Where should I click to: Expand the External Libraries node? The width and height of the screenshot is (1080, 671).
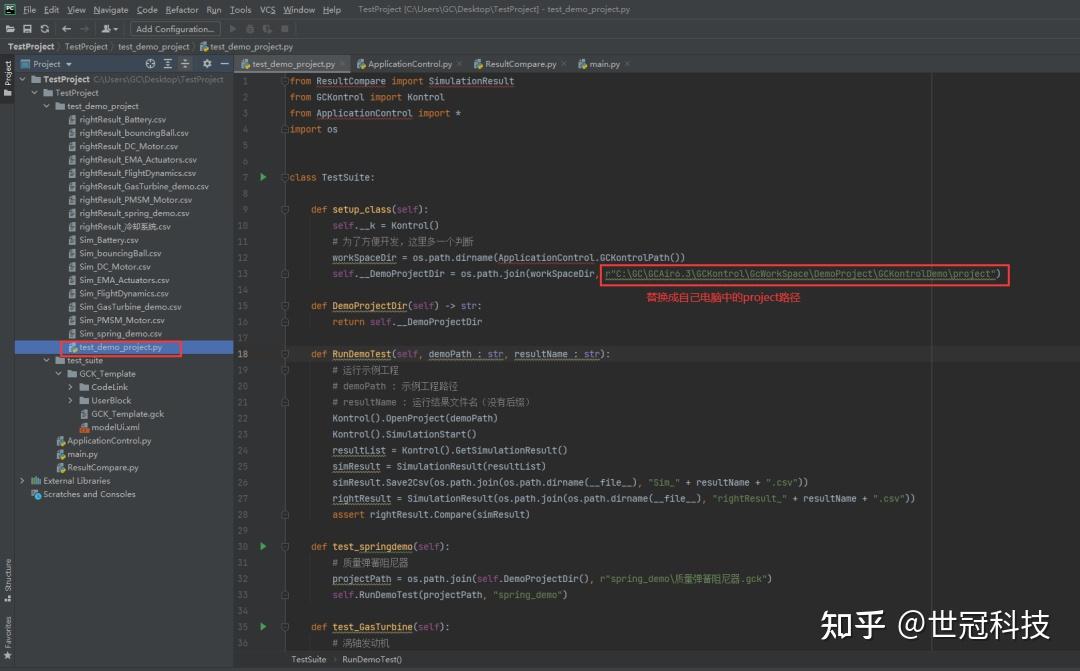[x=22, y=480]
